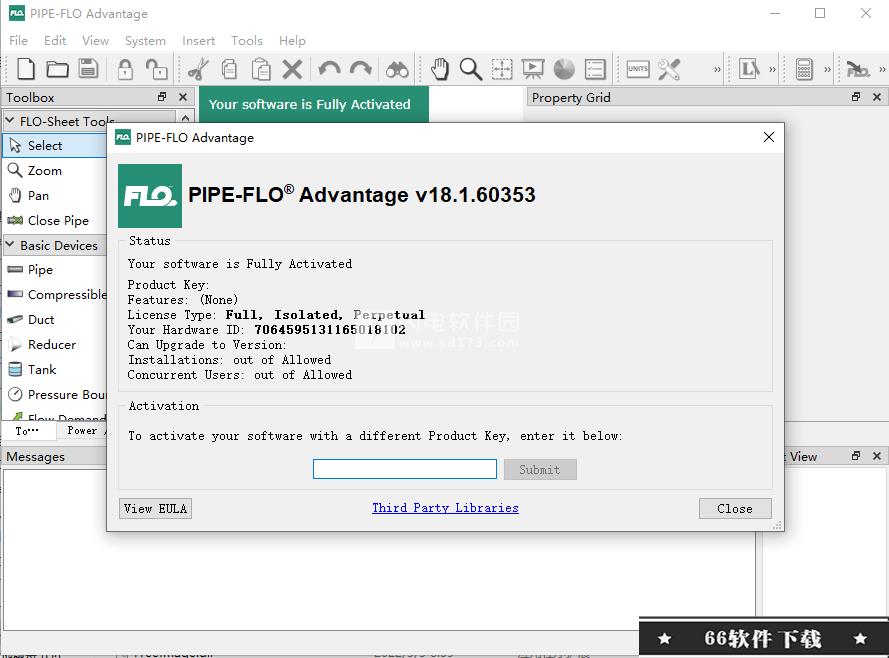Switch to the Power tab in Toolbox
Viewport: 889px width, 658px height.
(x=83, y=431)
